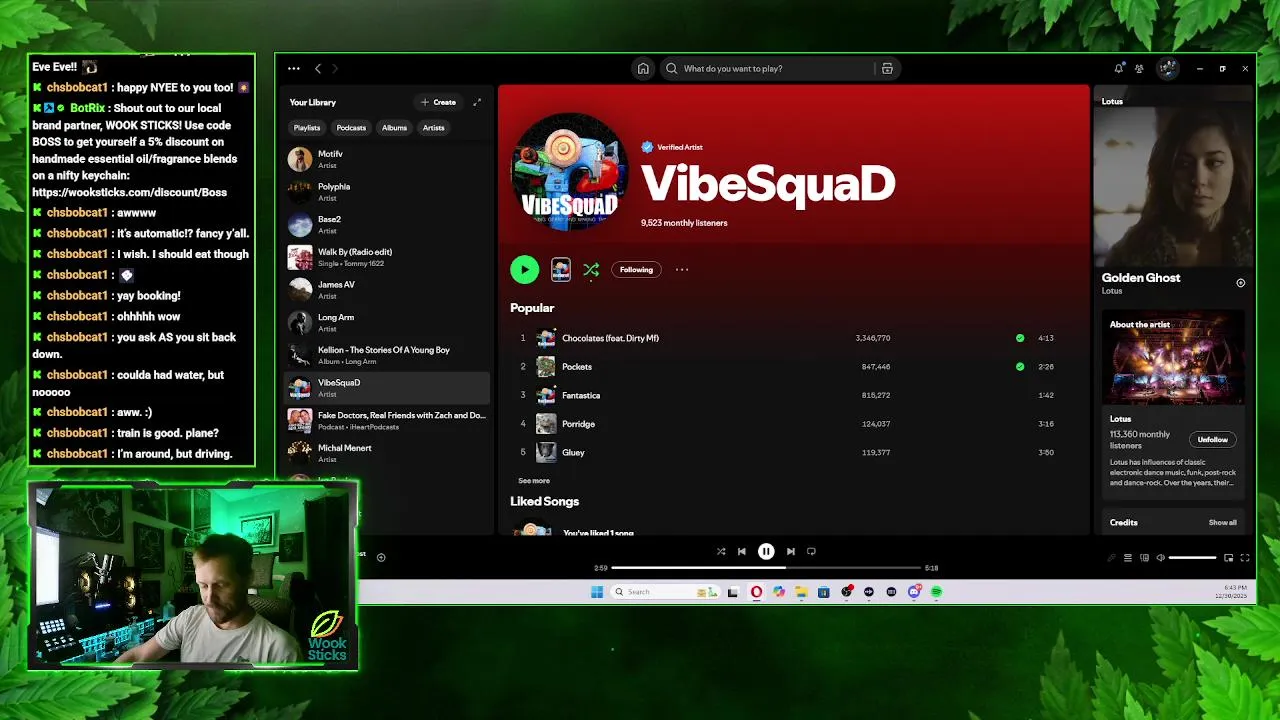Image resolution: width=1280 pixels, height=720 pixels.
Task: Filter library by Podcasts
Action: pyautogui.click(x=351, y=128)
